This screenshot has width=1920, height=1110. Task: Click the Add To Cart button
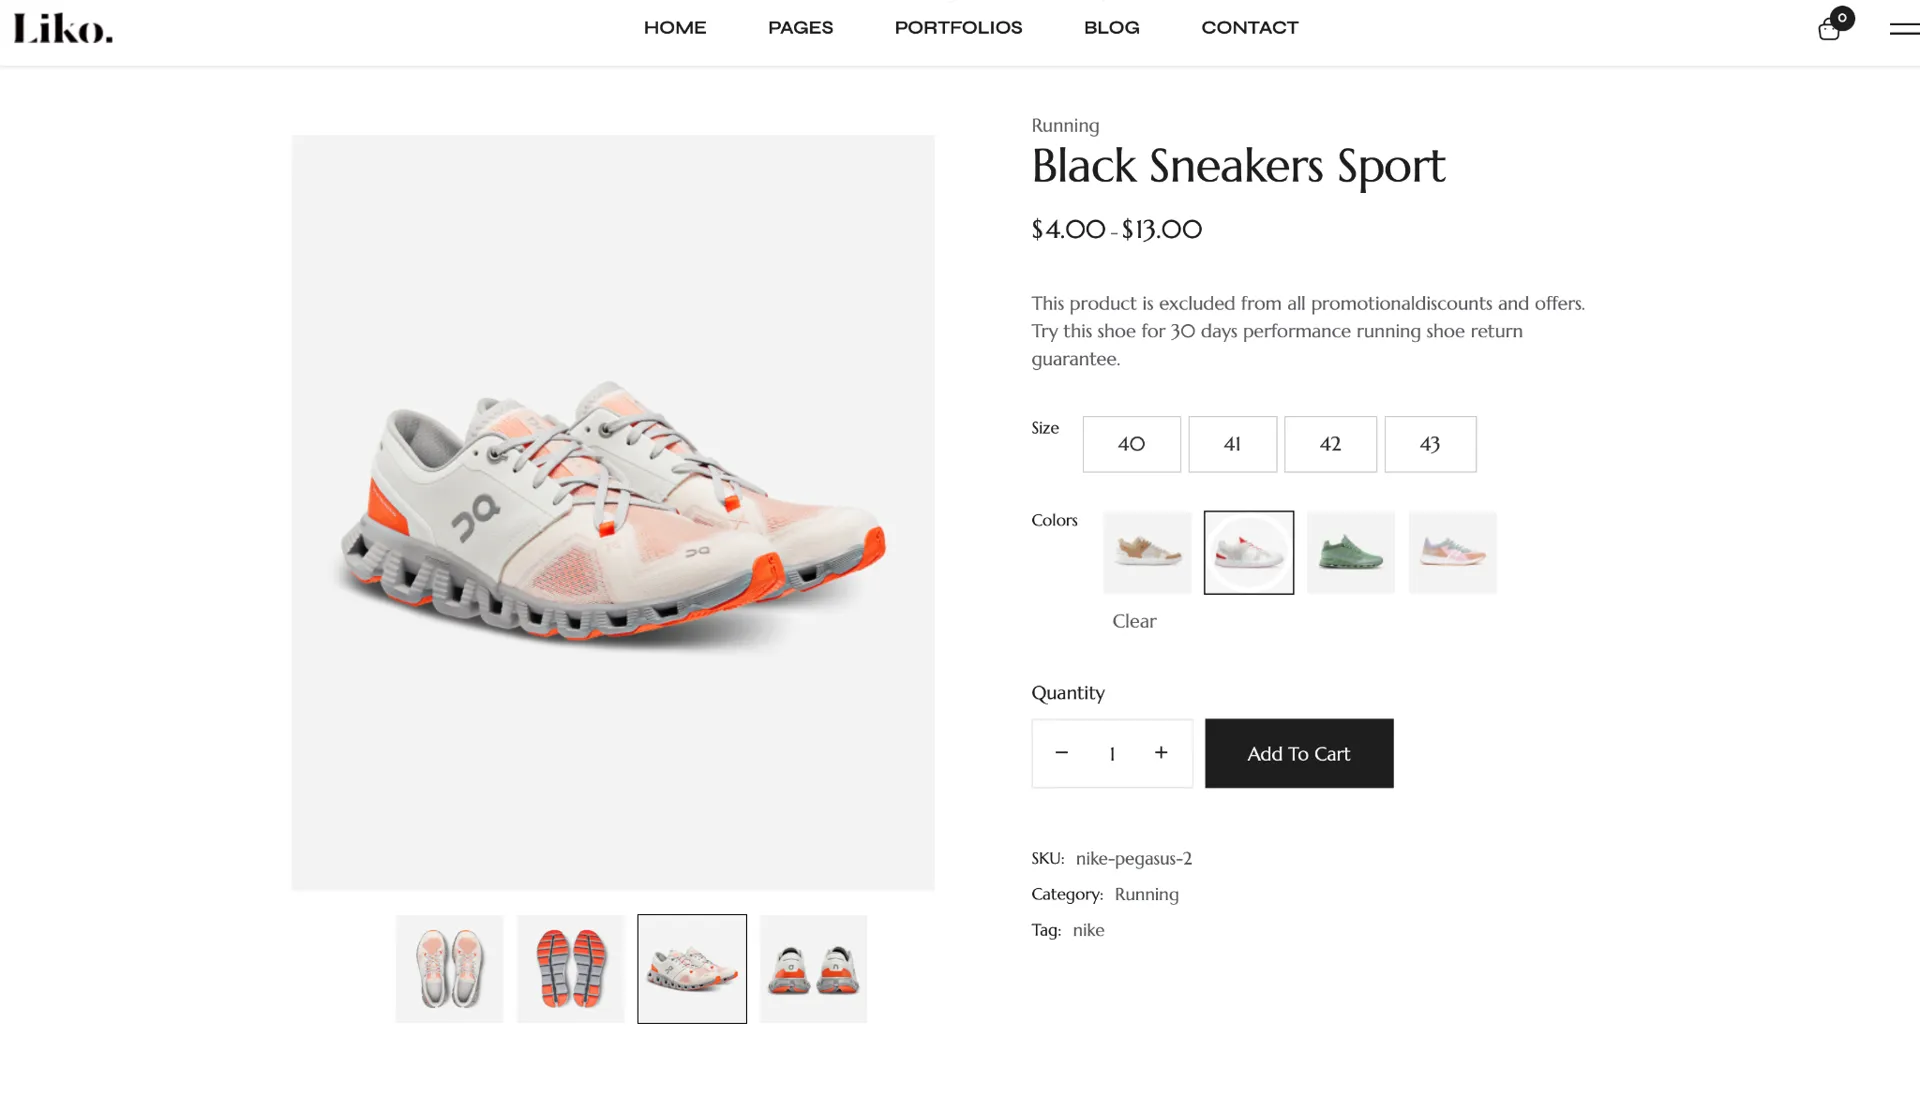(x=1298, y=754)
